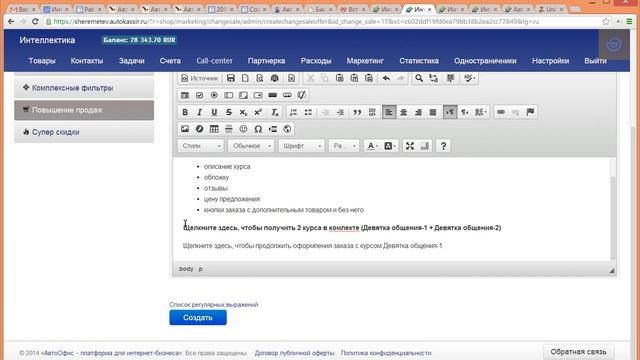Open the Обычное paragraph format dropdown

[x=251, y=146]
